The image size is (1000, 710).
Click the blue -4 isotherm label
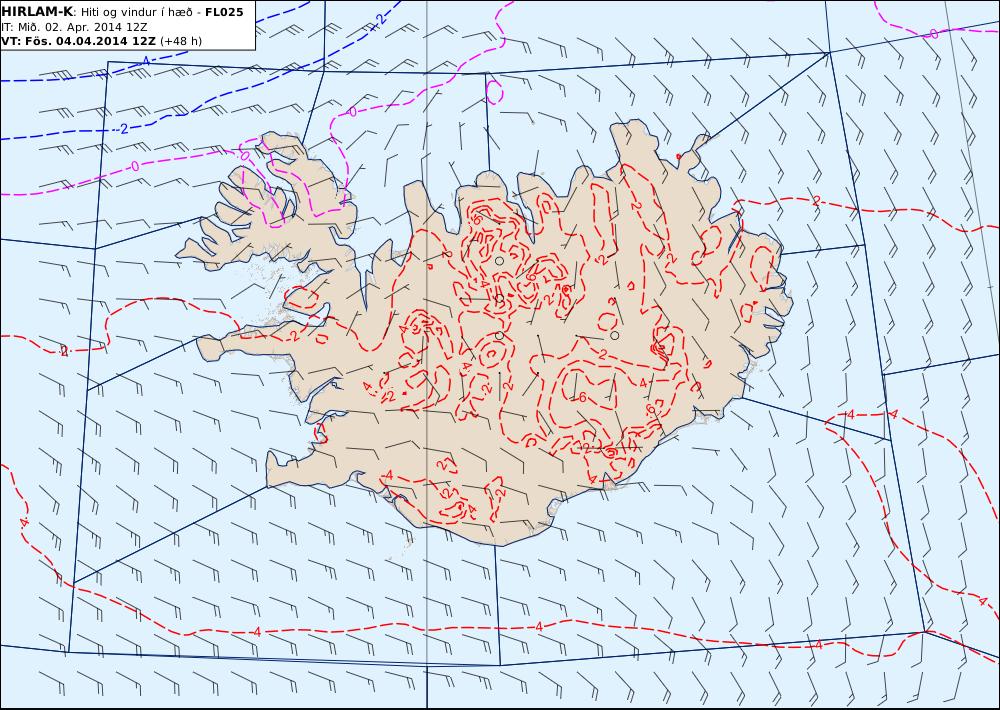click(145, 61)
